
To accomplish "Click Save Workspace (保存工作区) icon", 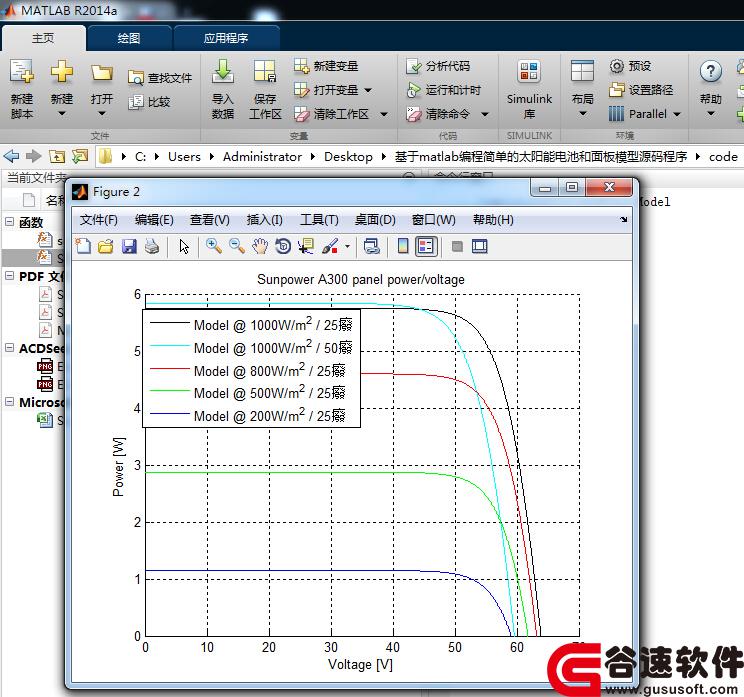I will 265,72.
